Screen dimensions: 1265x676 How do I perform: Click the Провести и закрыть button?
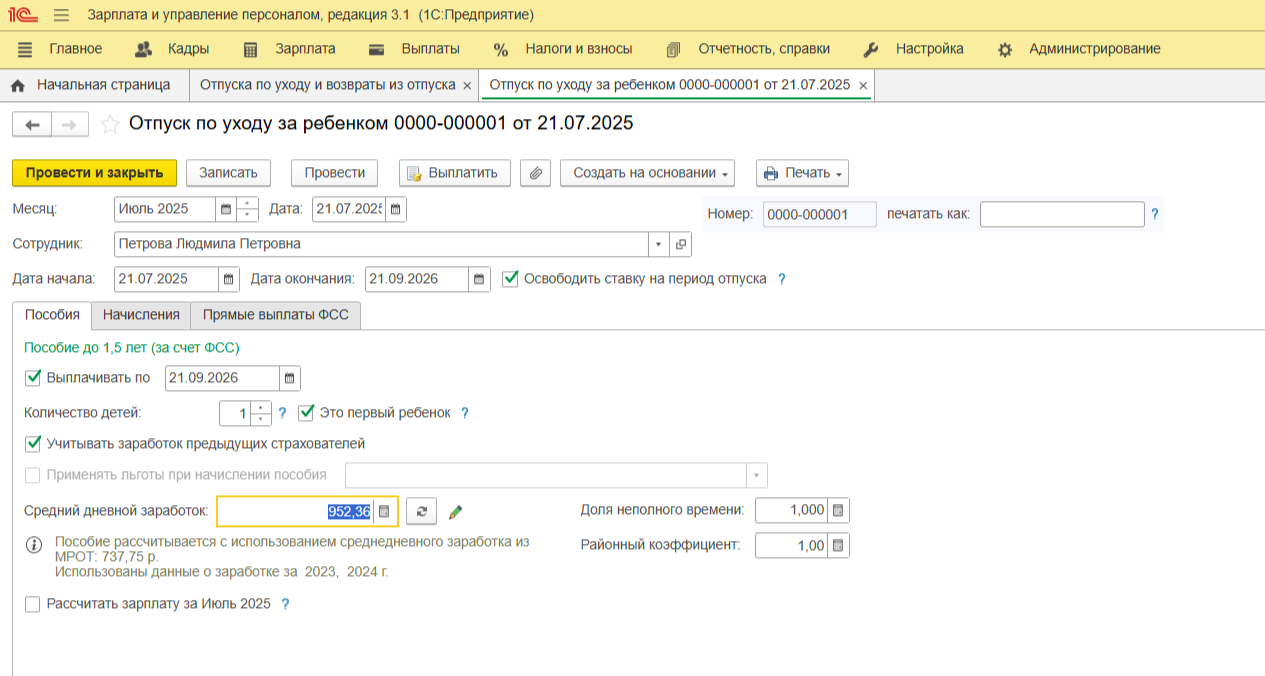pos(94,173)
